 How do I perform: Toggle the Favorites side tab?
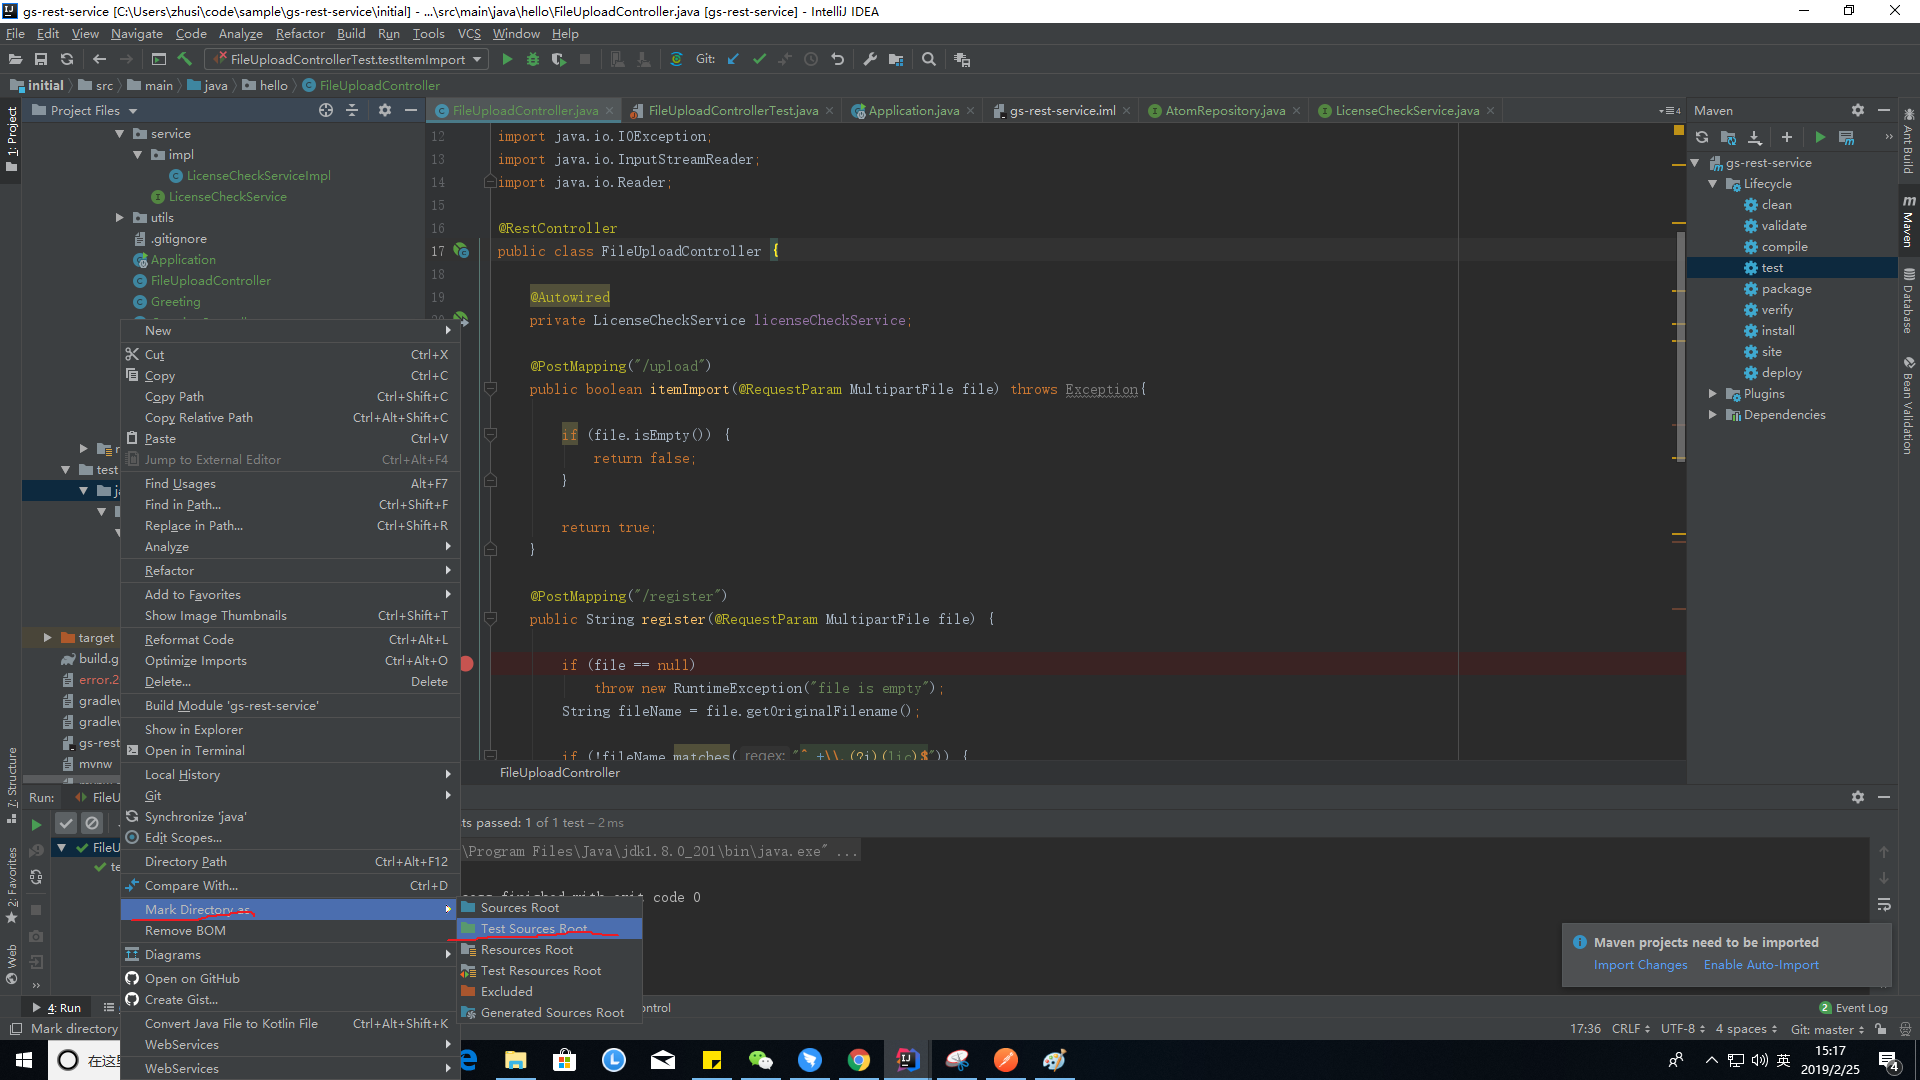pyautogui.click(x=12, y=885)
